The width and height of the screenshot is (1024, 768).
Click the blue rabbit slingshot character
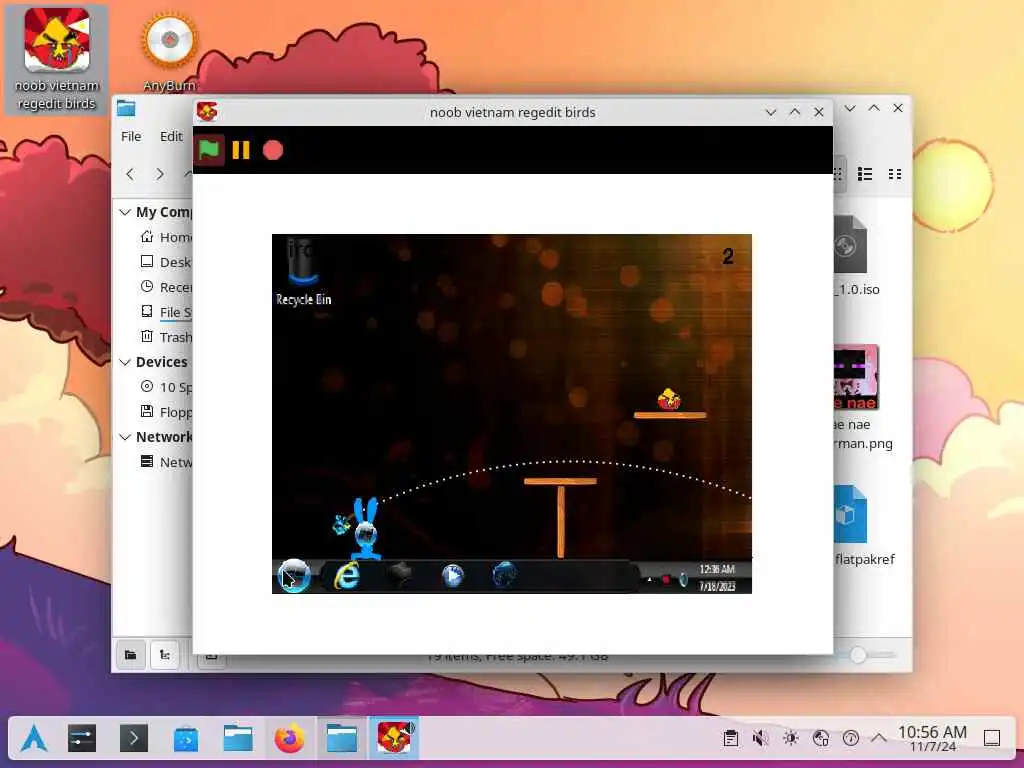(x=366, y=528)
